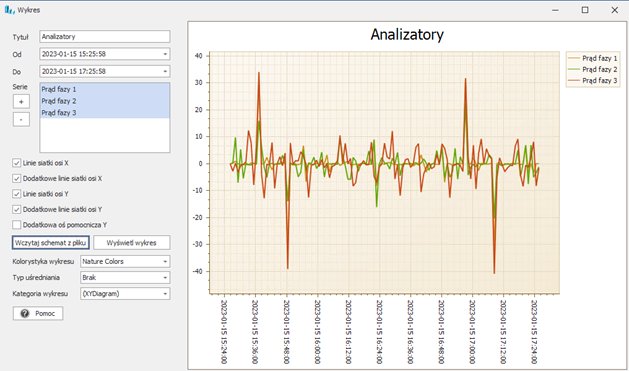
Task: Maximize the Wykres window
Action: pyautogui.click(x=585, y=10)
